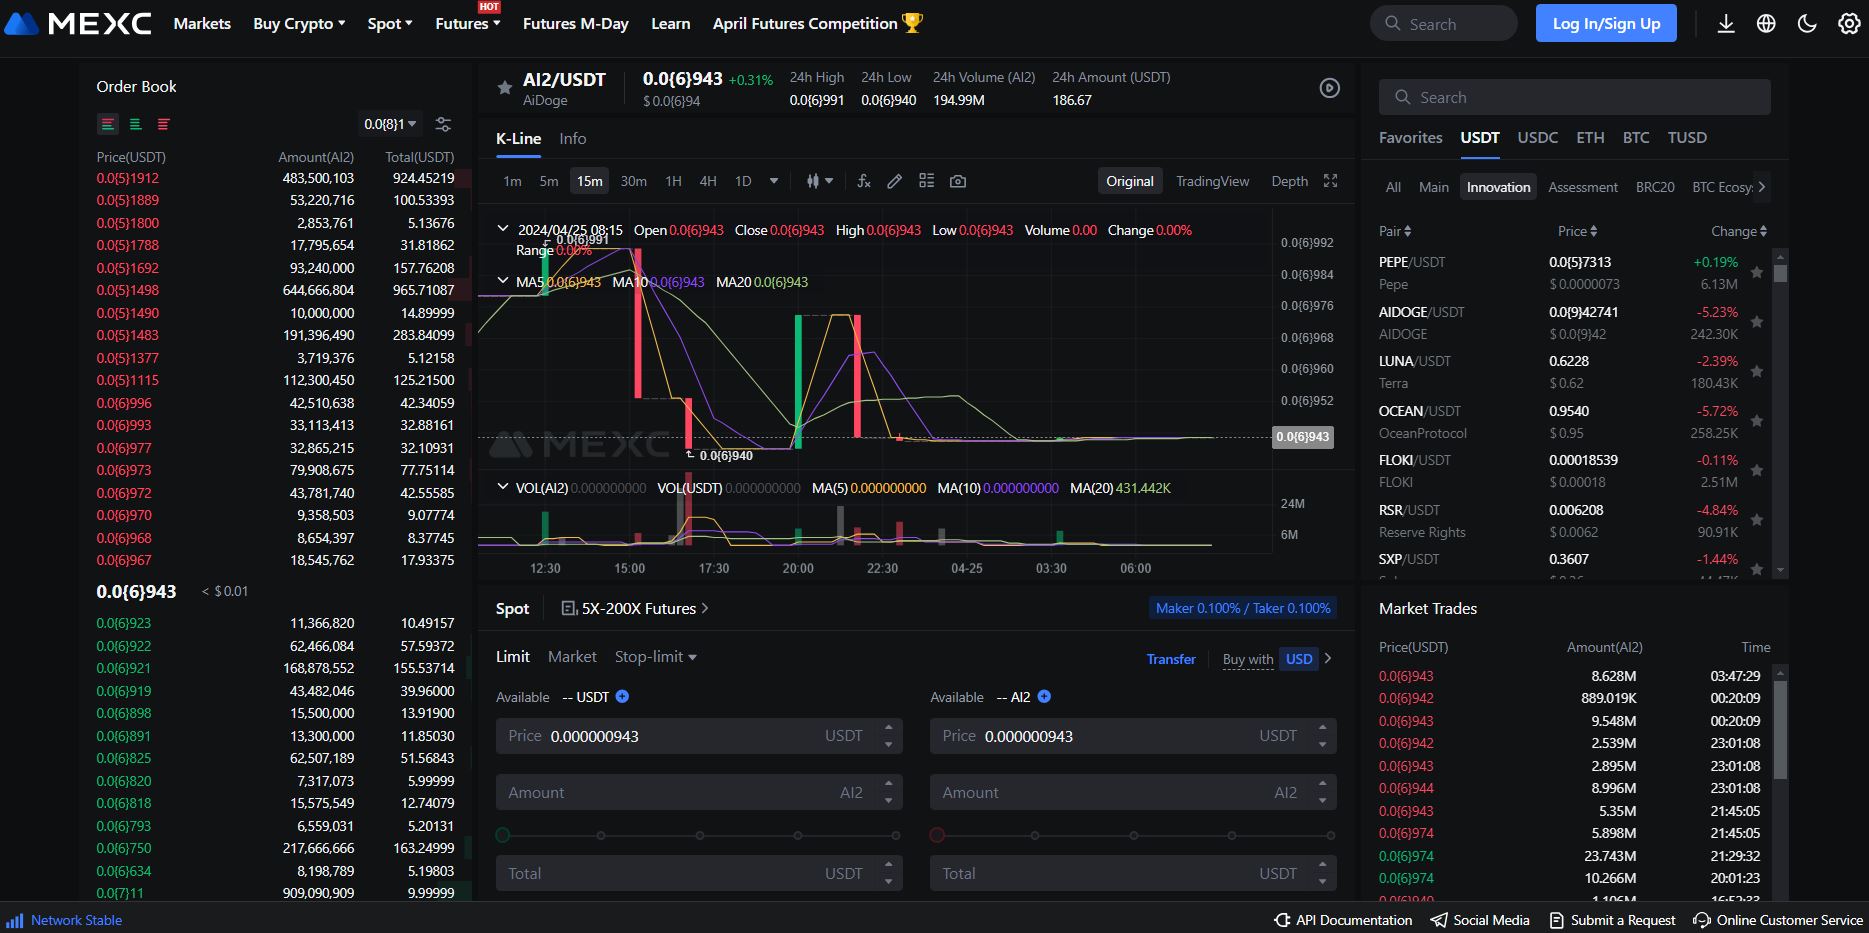
Task: Expand the Buy Crypto menu
Action: point(299,23)
